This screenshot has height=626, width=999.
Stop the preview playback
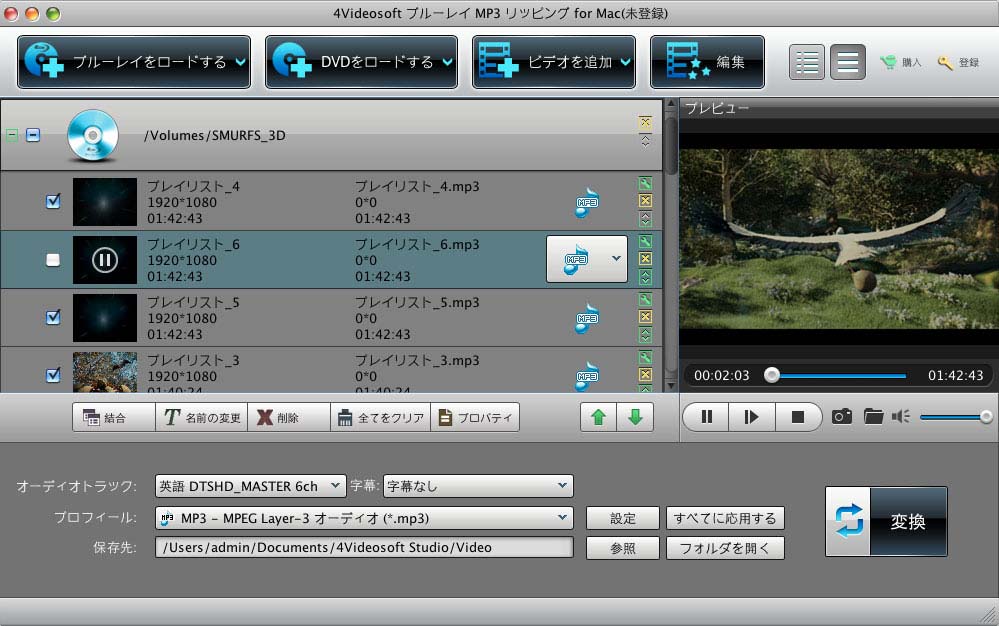click(x=797, y=417)
